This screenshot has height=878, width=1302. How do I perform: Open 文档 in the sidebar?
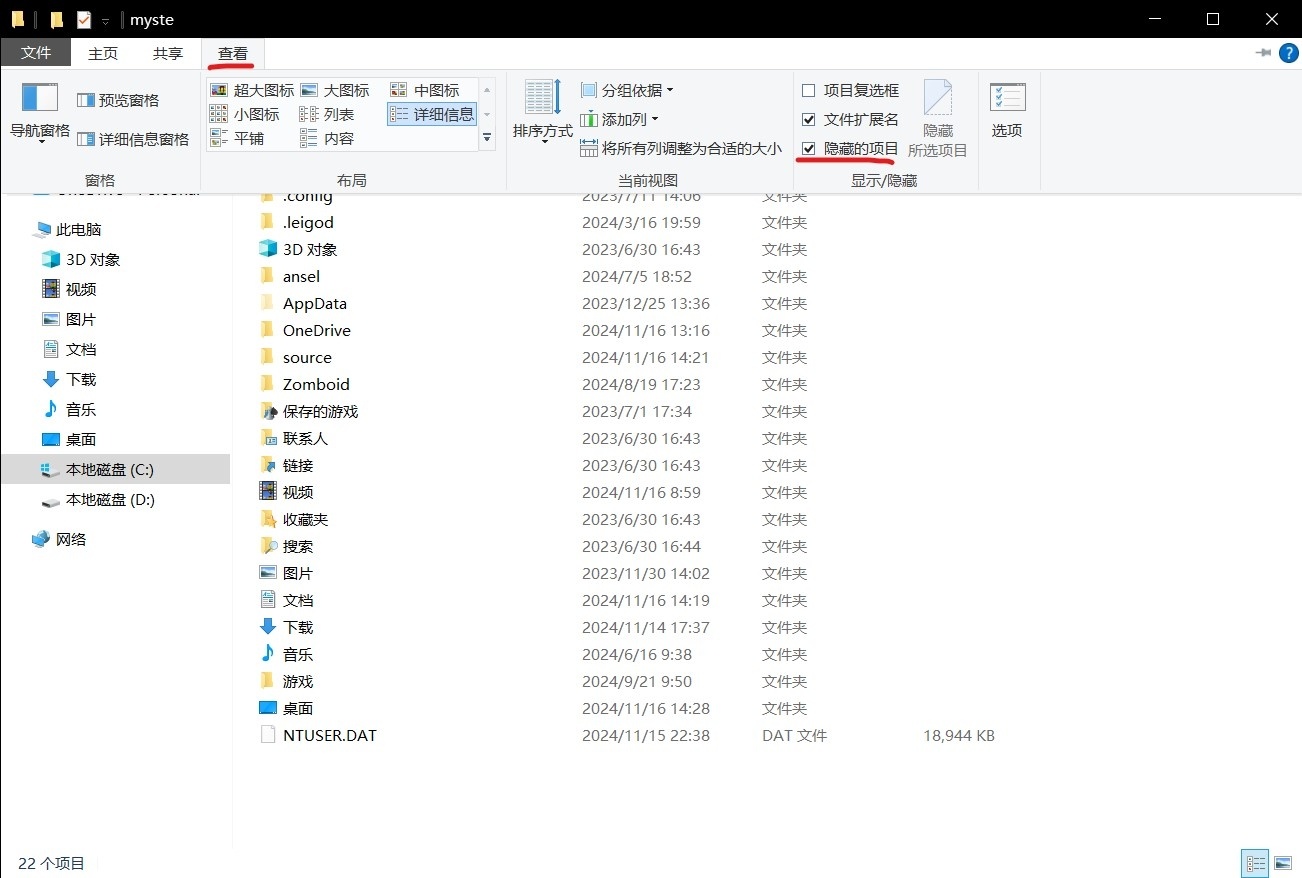tap(69, 349)
